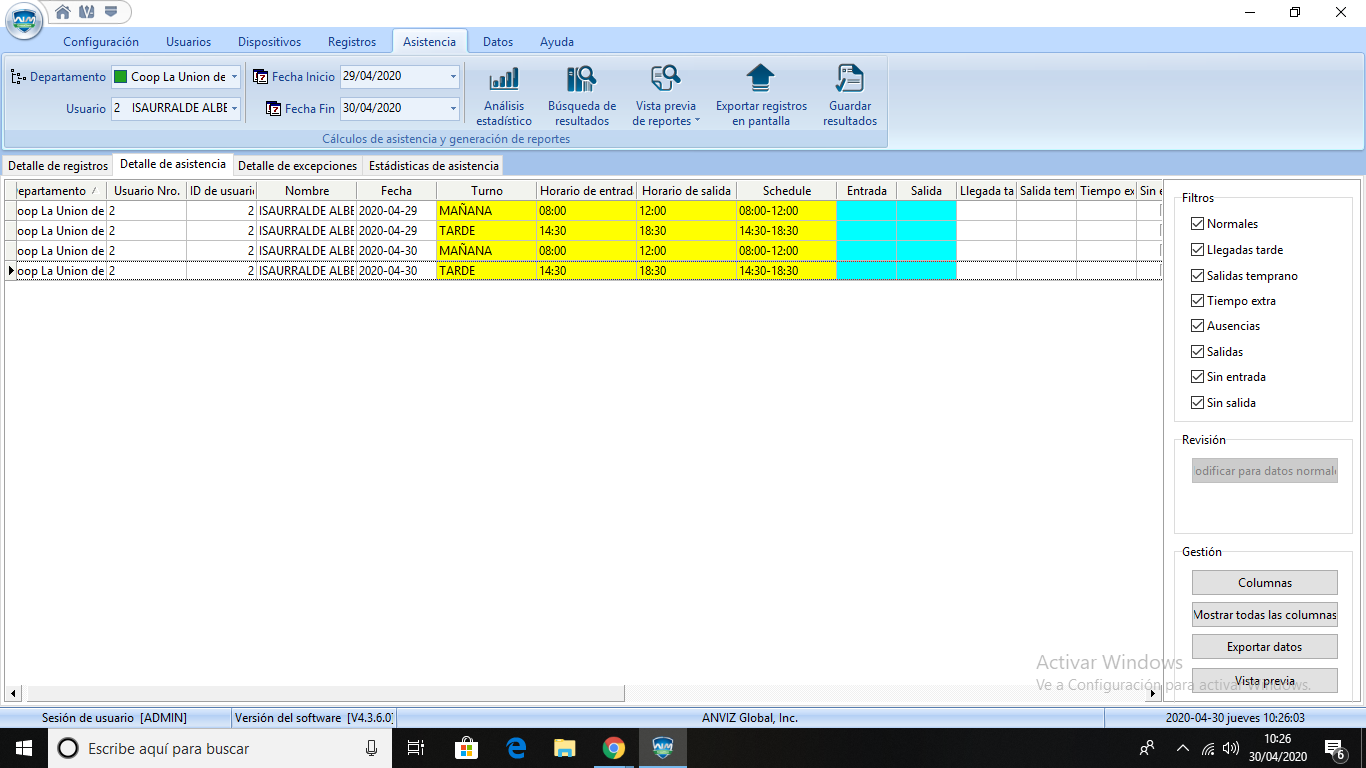Sort by the Fecha column header
Image resolution: width=1366 pixels, height=768 pixels.
[x=396, y=190]
